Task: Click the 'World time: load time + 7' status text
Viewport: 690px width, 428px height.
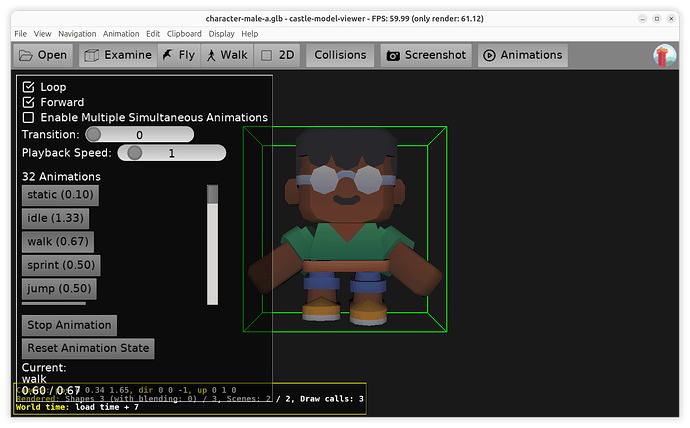Action: 77,407
